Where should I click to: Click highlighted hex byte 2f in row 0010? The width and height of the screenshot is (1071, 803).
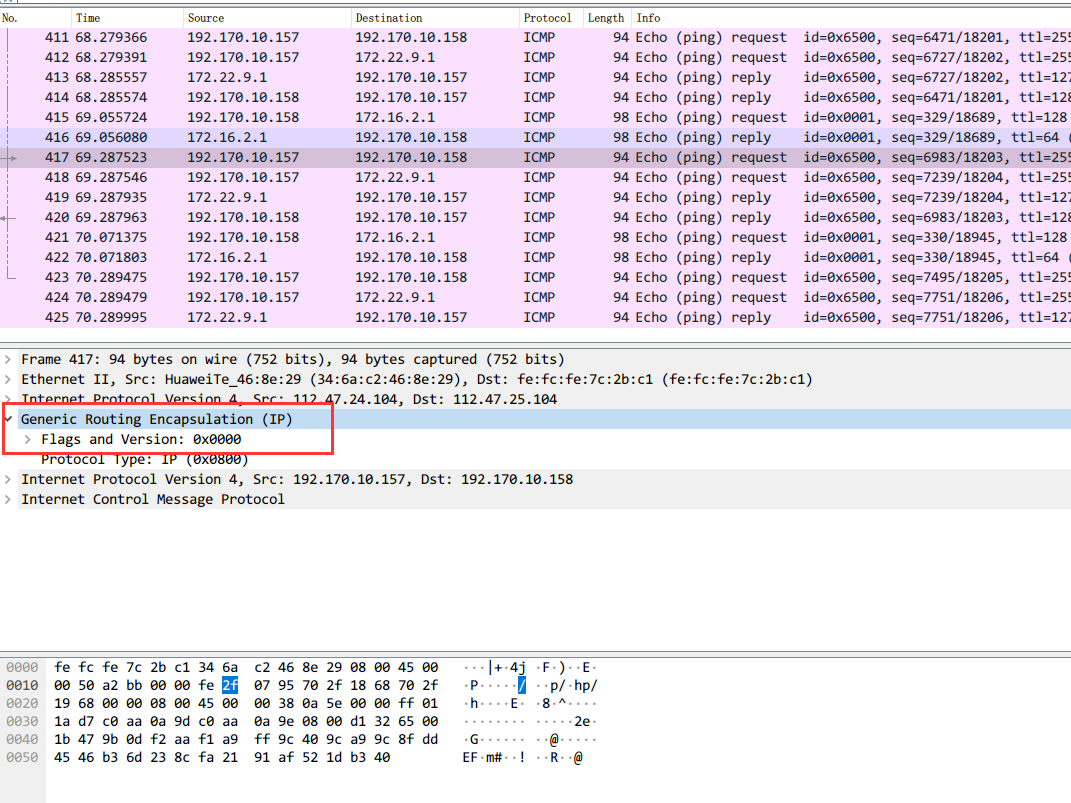(x=230, y=685)
